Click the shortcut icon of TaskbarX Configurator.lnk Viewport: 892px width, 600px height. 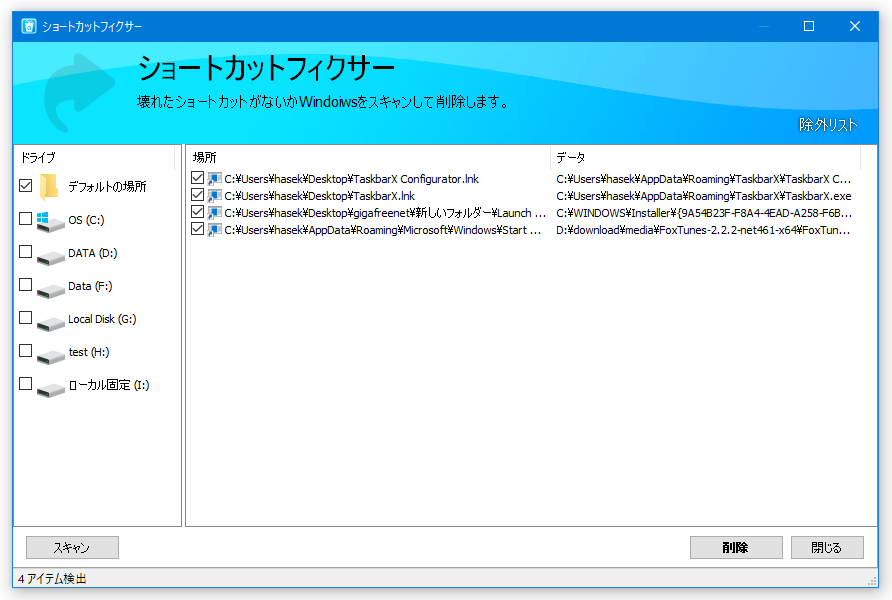214,179
